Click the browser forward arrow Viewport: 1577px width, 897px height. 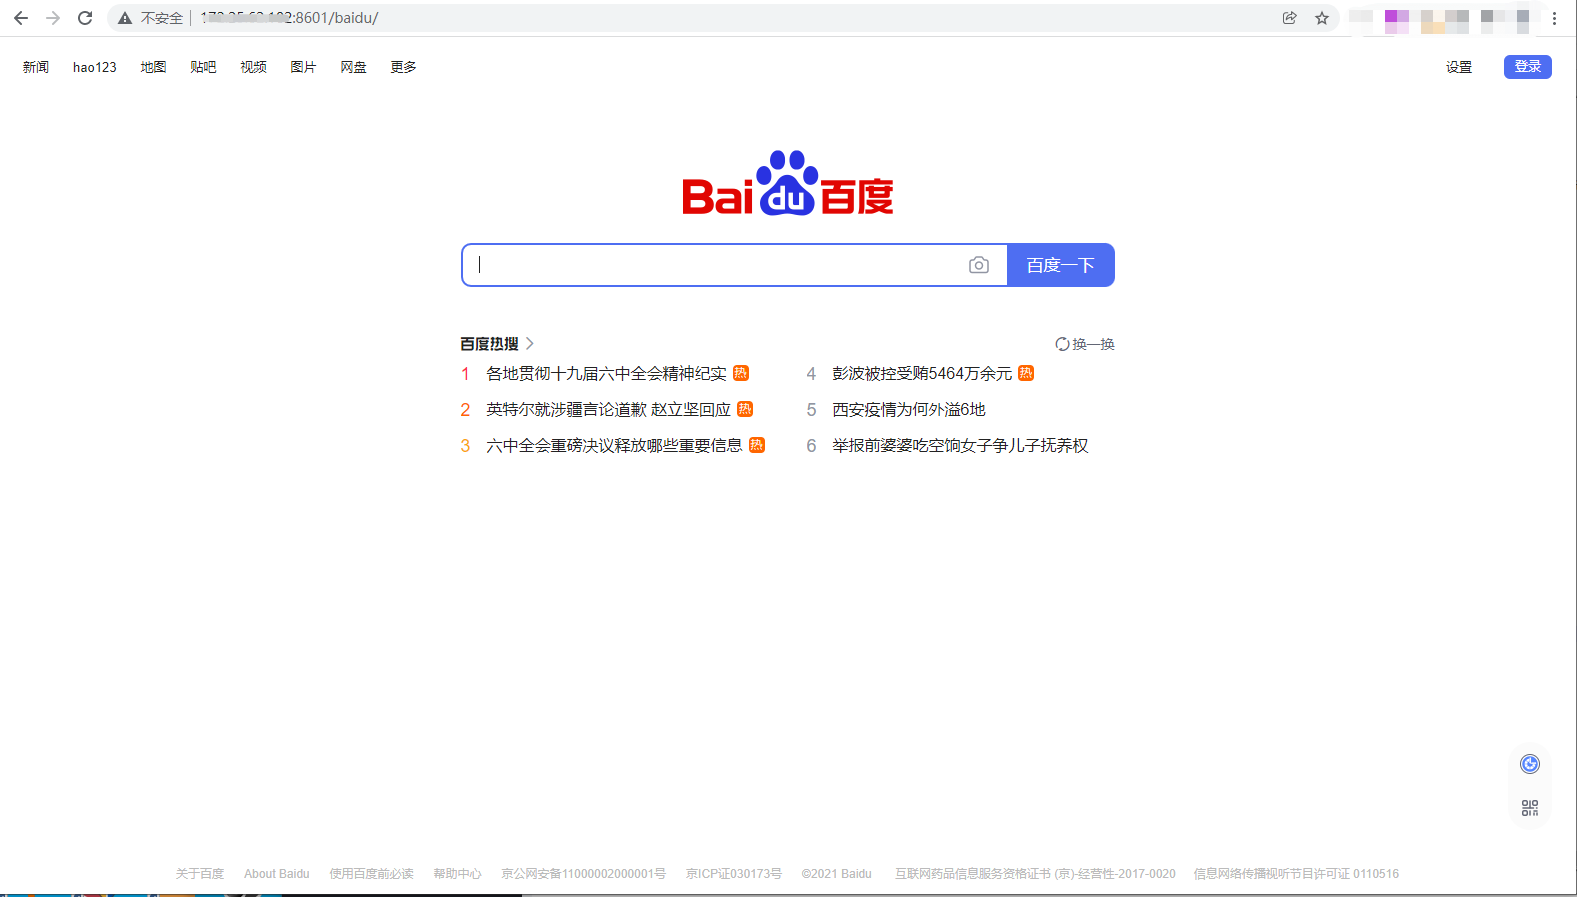tap(53, 18)
